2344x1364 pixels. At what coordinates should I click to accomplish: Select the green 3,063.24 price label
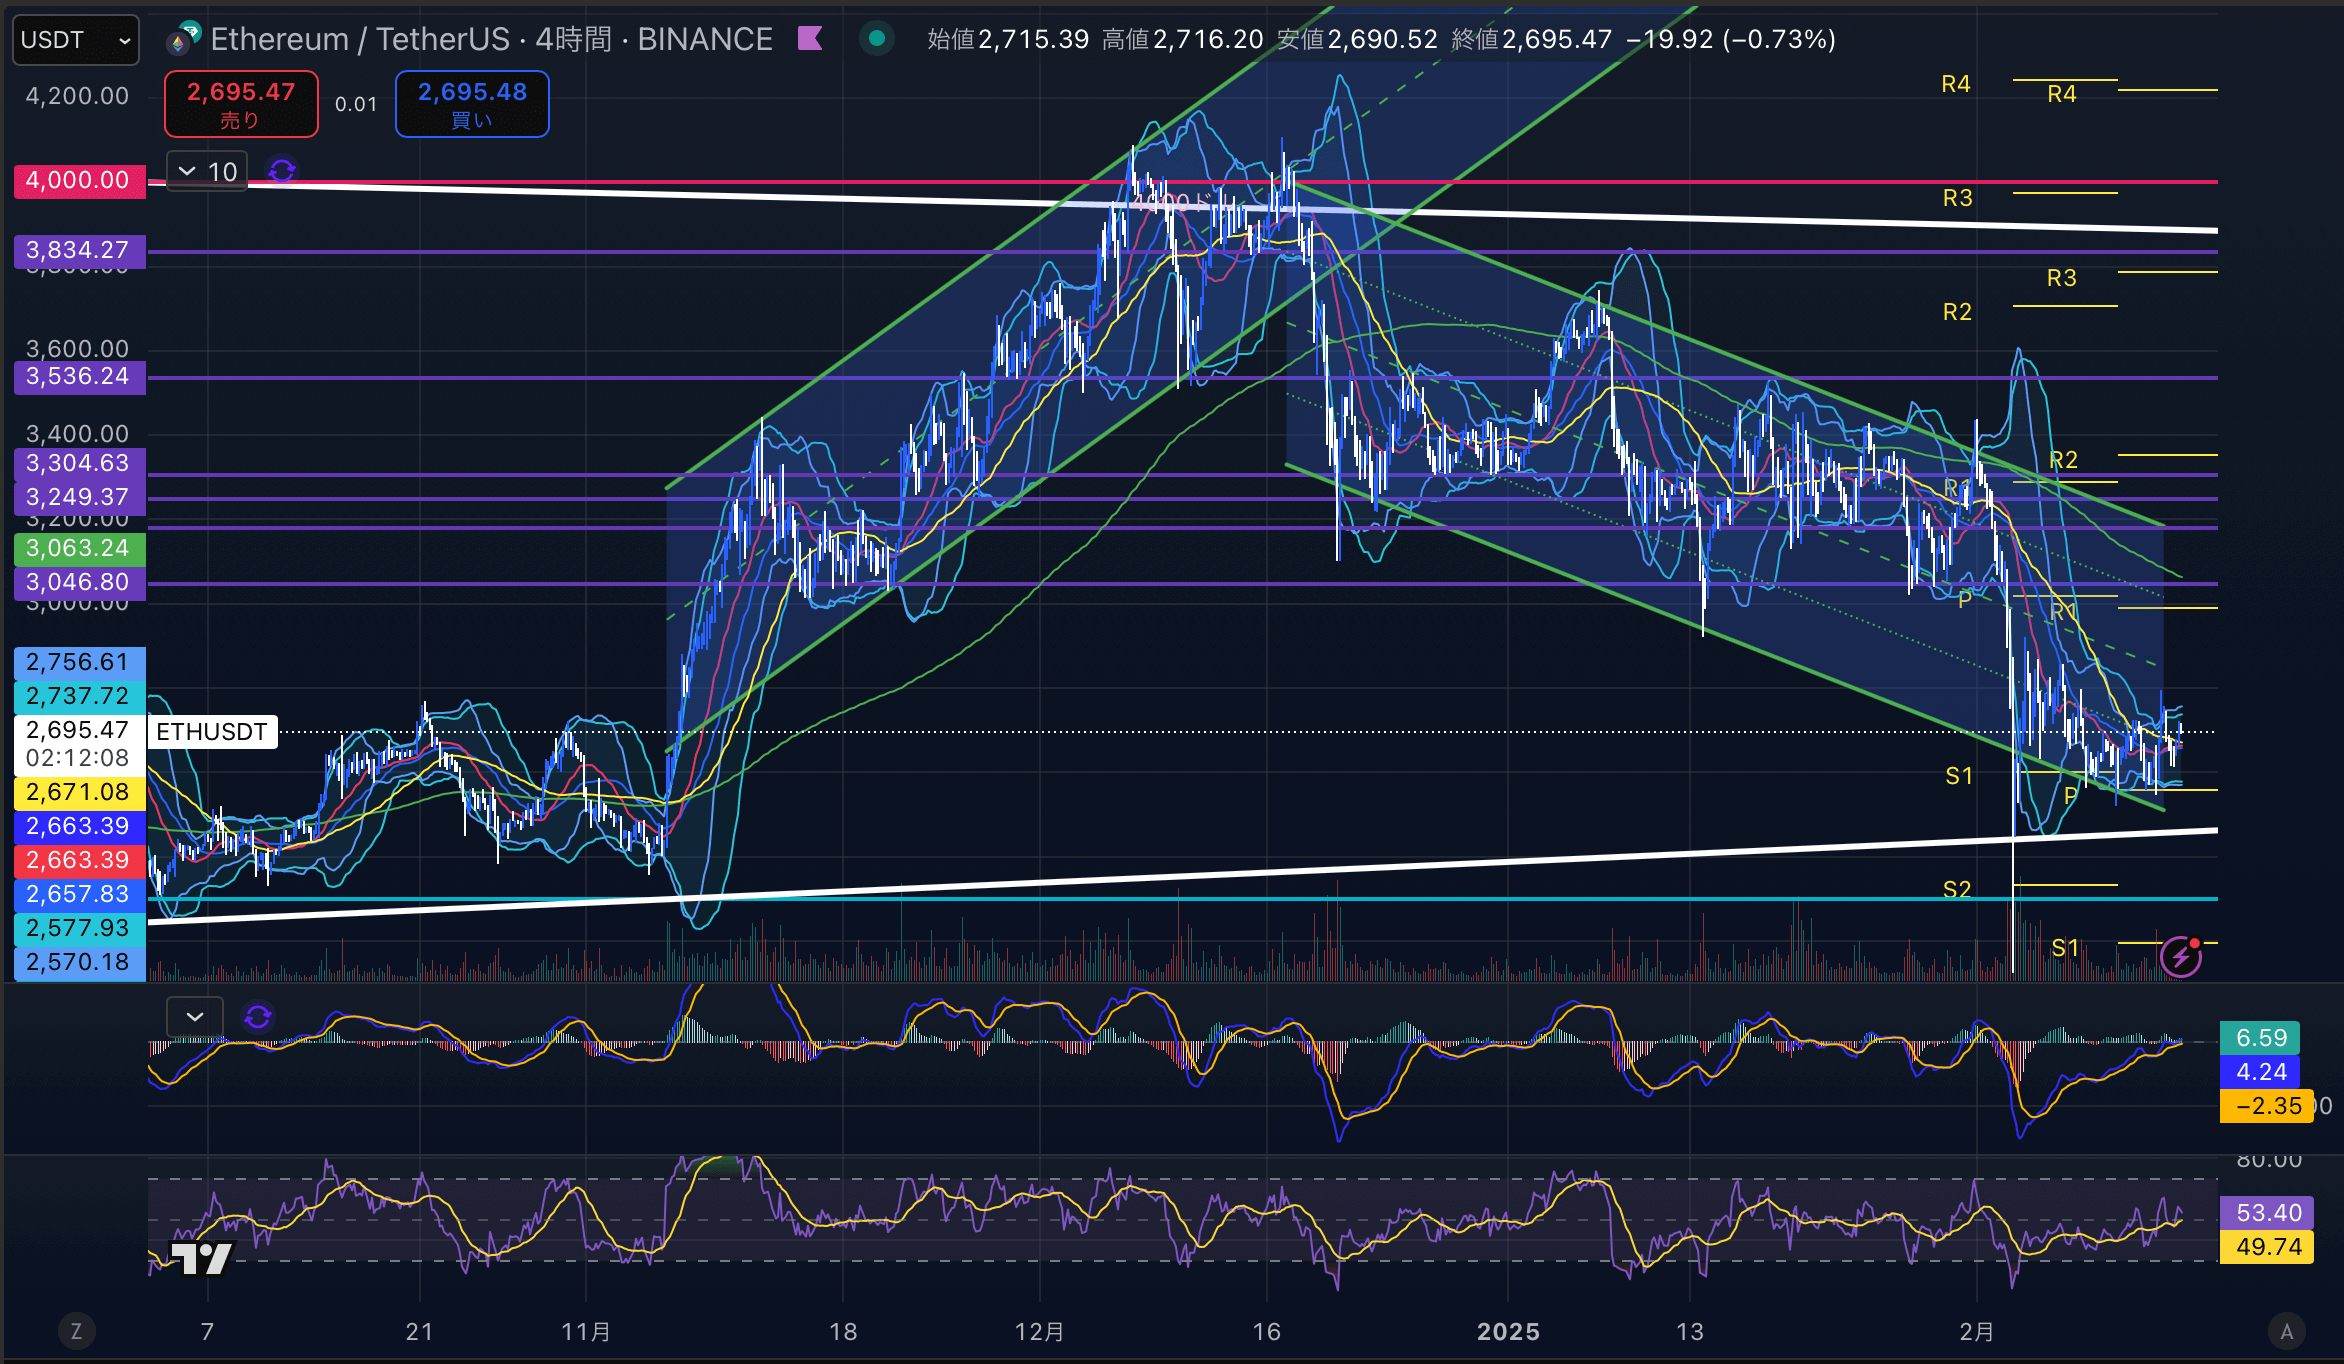(79, 548)
